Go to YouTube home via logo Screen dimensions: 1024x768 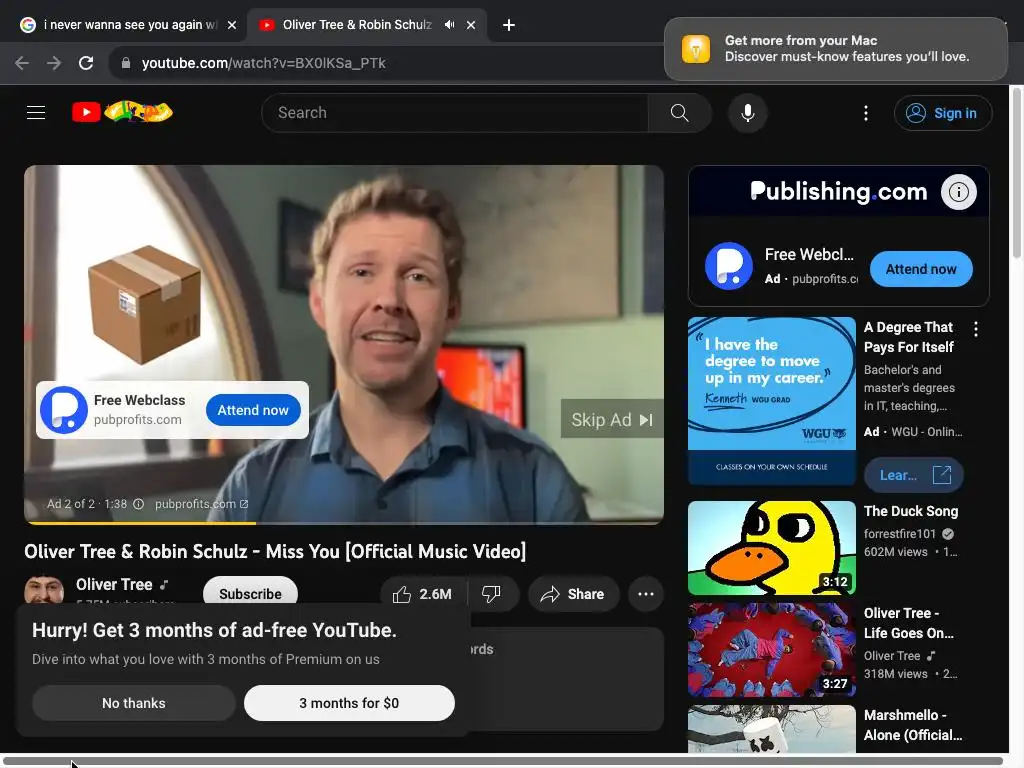pyautogui.click(x=122, y=112)
